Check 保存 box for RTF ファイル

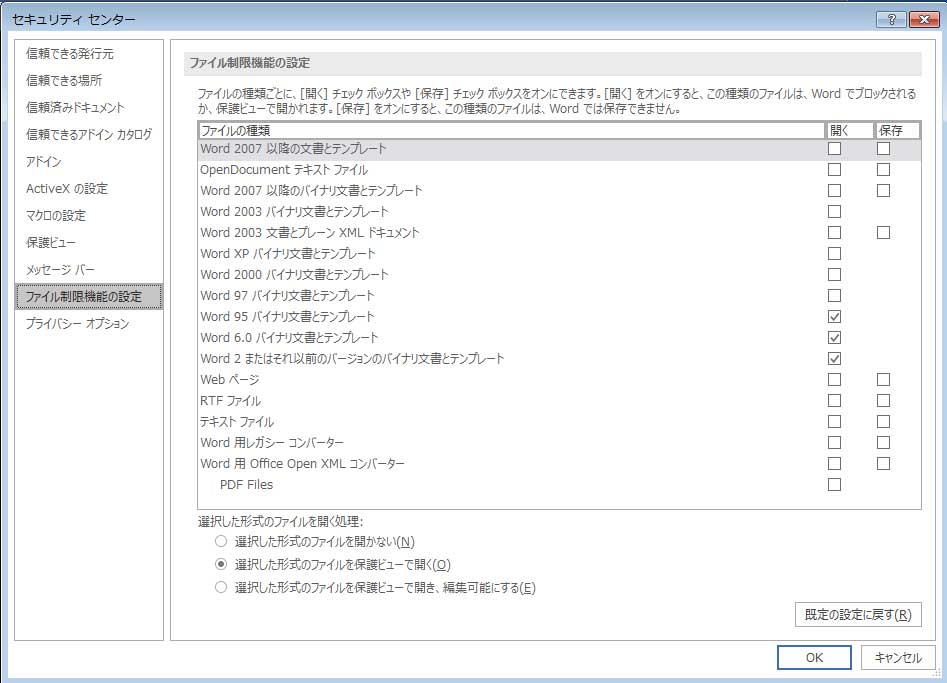(883, 401)
